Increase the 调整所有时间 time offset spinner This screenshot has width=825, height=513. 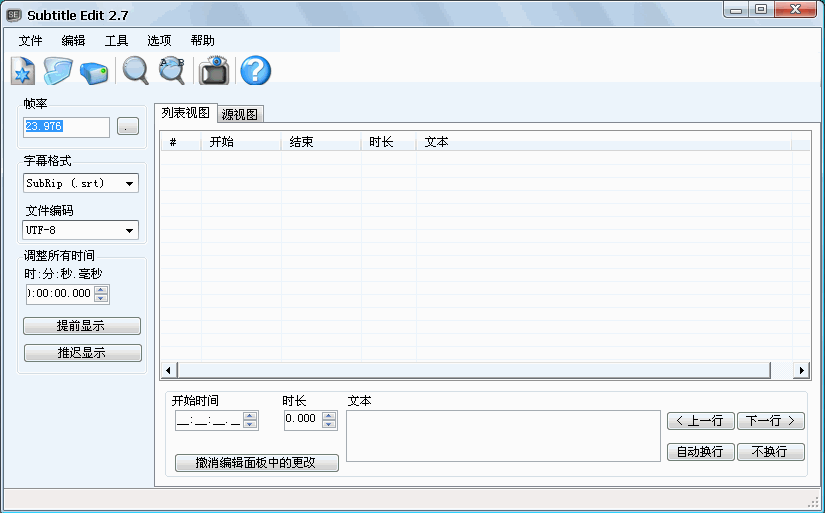pyautogui.click(x=101, y=289)
